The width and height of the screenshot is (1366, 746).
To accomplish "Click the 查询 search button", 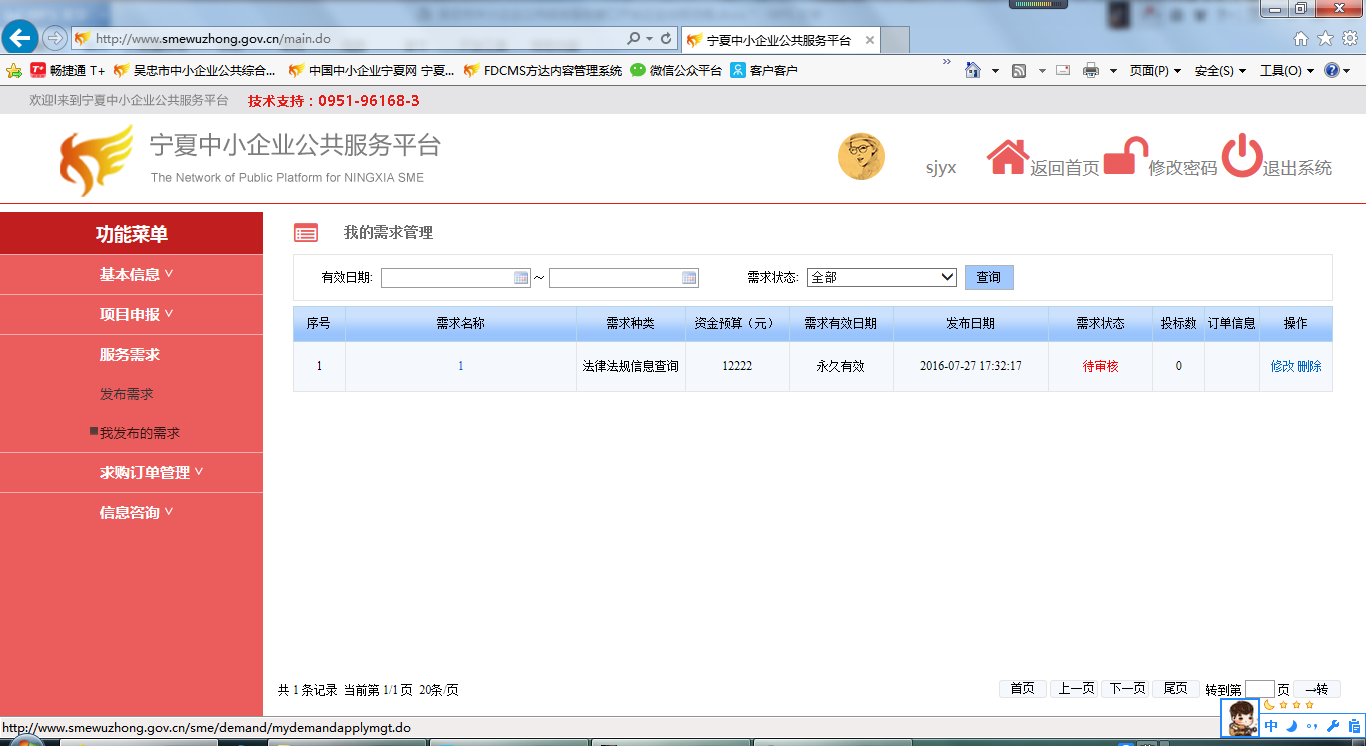I will tap(988, 278).
